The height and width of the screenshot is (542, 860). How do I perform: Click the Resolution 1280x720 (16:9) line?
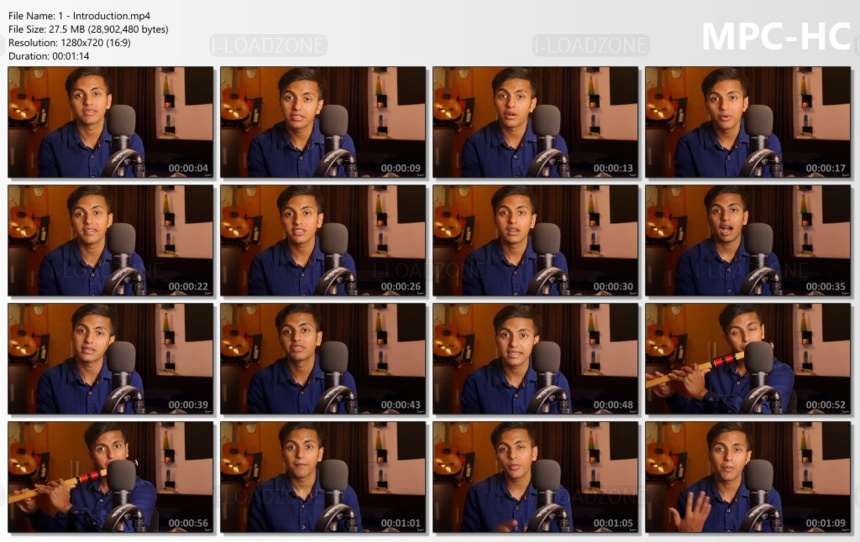(70, 42)
